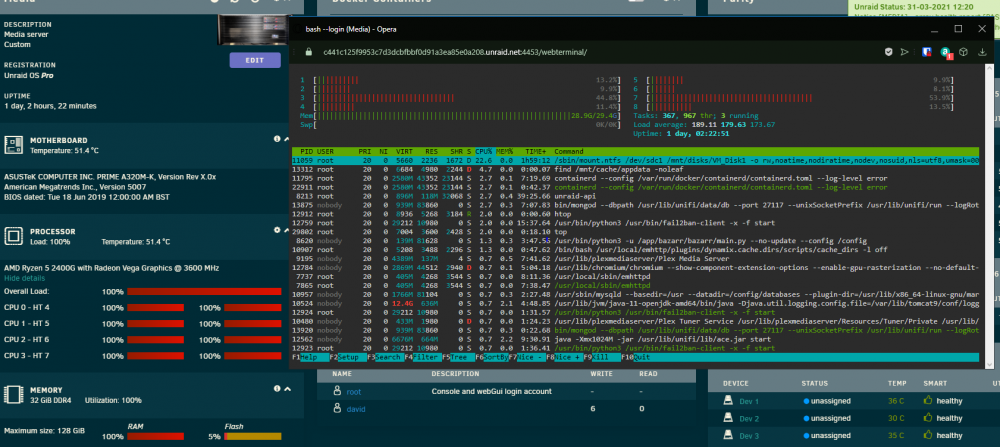Open the root user link

(353, 392)
